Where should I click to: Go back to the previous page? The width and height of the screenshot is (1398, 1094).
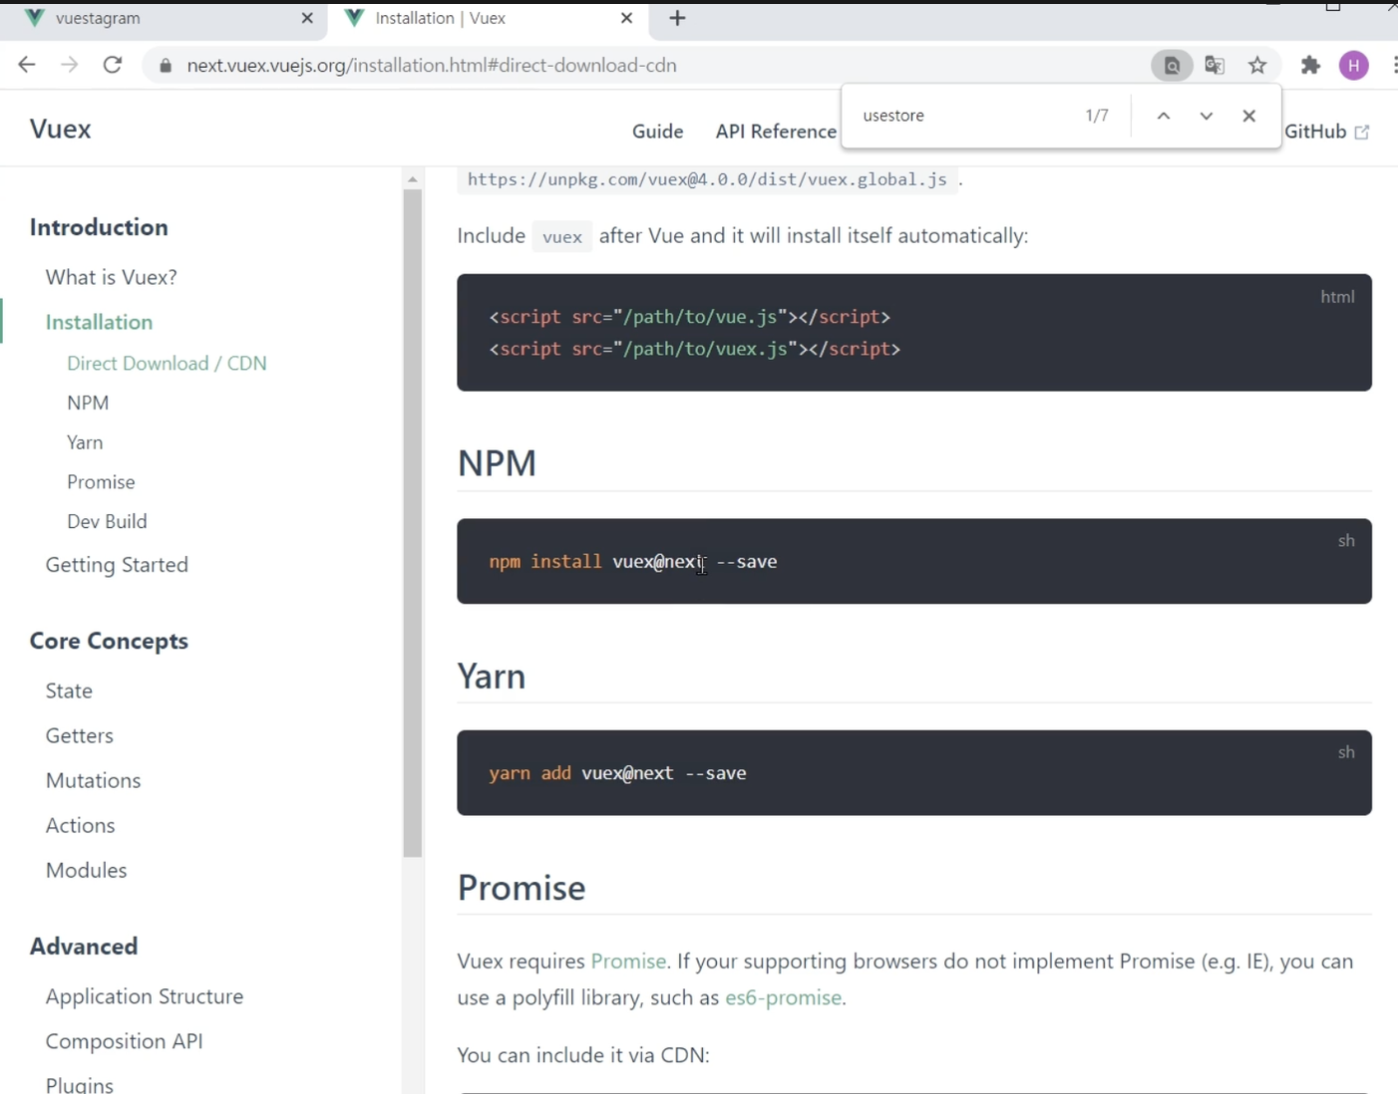(27, 65)
